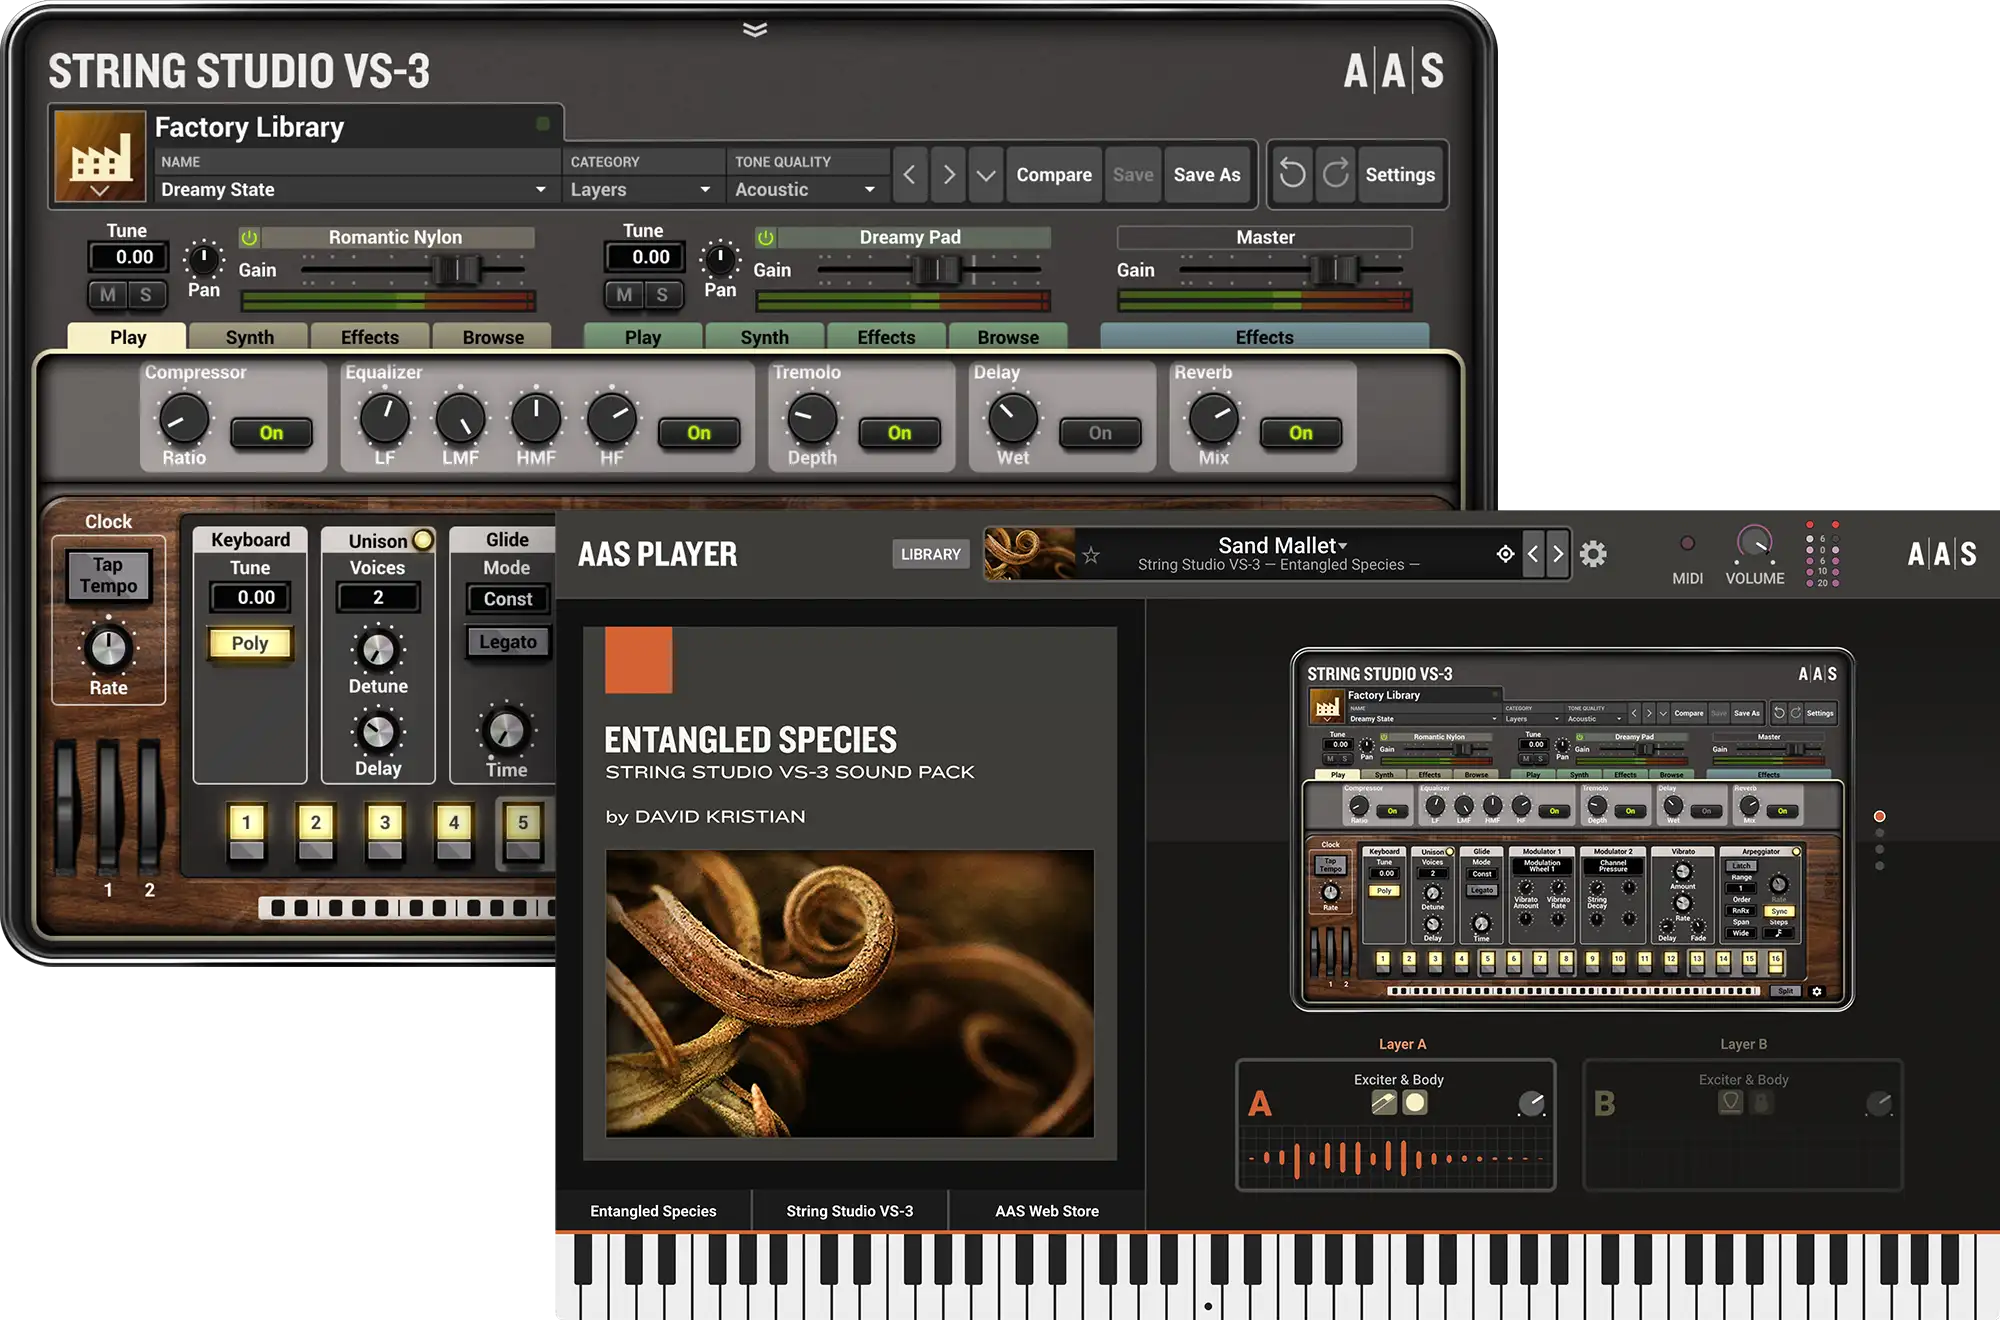Viewport: 2000px width, 1320px height.
Task: Toggle Romantic Nylon layer power icon
Action: pos(249,237)
